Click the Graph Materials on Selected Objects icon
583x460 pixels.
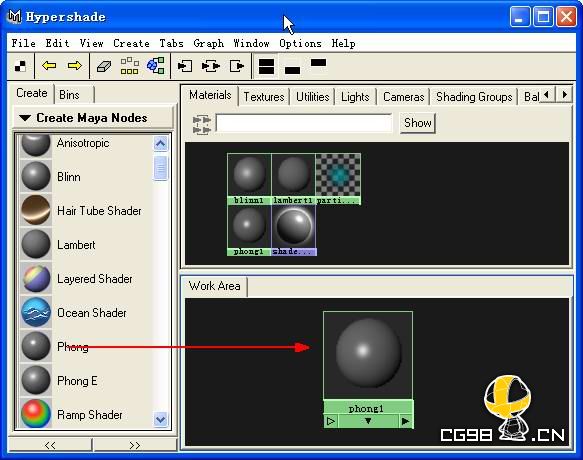click(156, 65)
